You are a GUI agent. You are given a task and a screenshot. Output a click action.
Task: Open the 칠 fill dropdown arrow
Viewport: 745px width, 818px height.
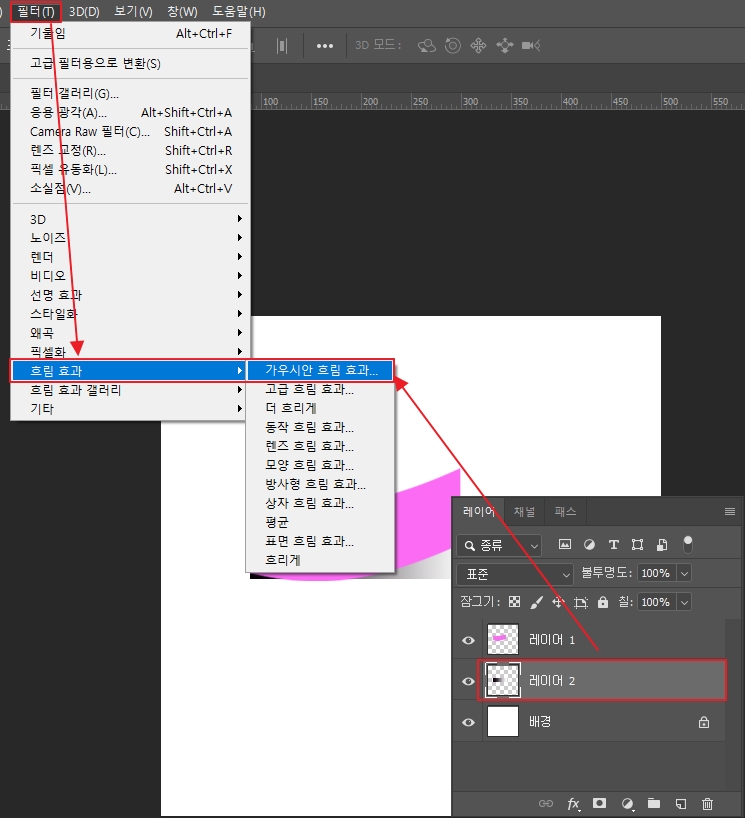point(684,602)
